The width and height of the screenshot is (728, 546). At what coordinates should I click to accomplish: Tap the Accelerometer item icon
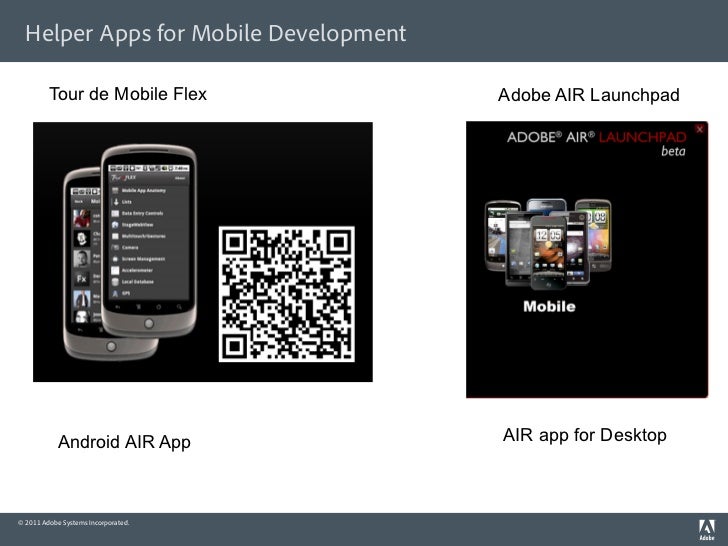tap(115, 270)
